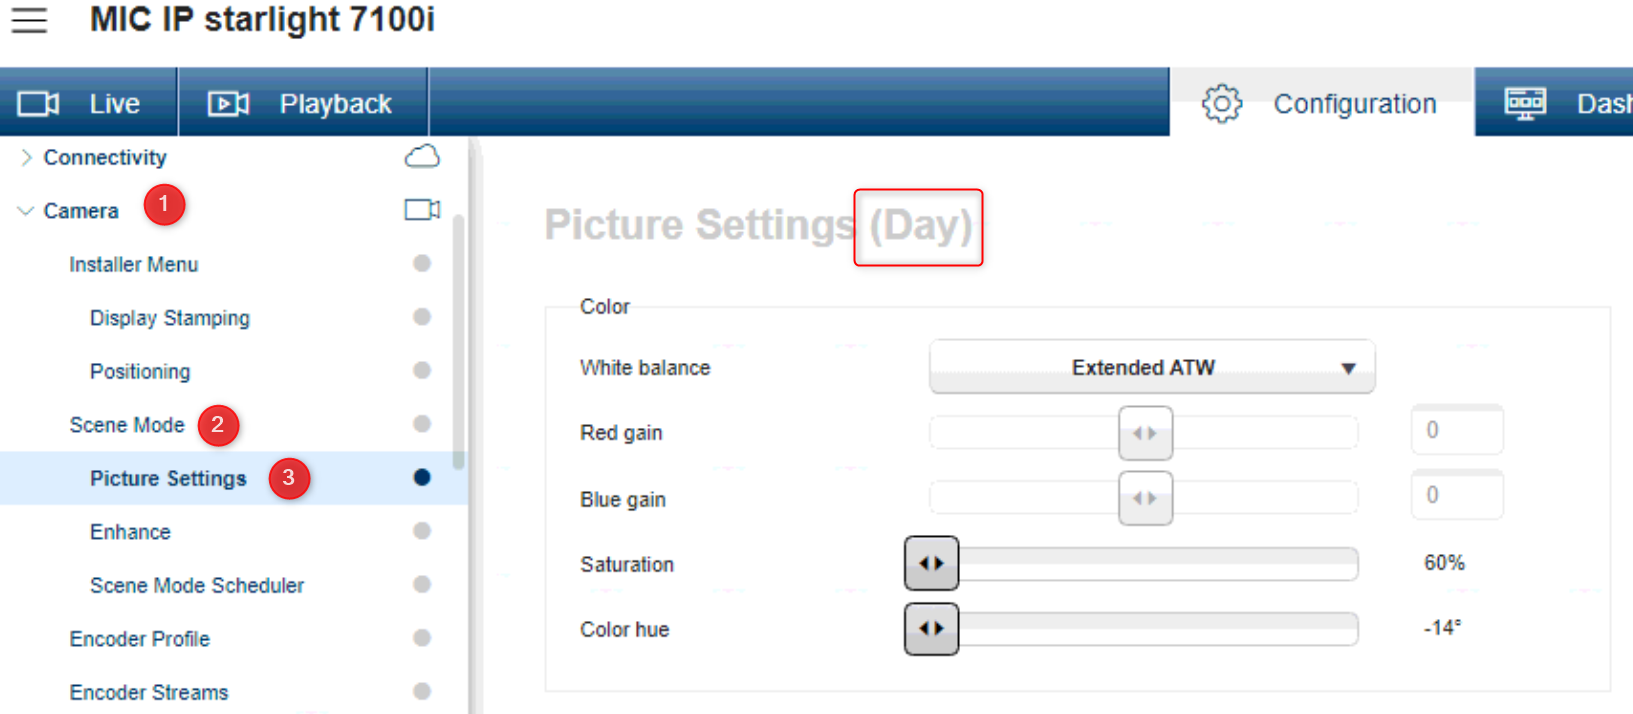Switch to the Live tab
This screenshot has width=1633, height=714.
[114, 104]
